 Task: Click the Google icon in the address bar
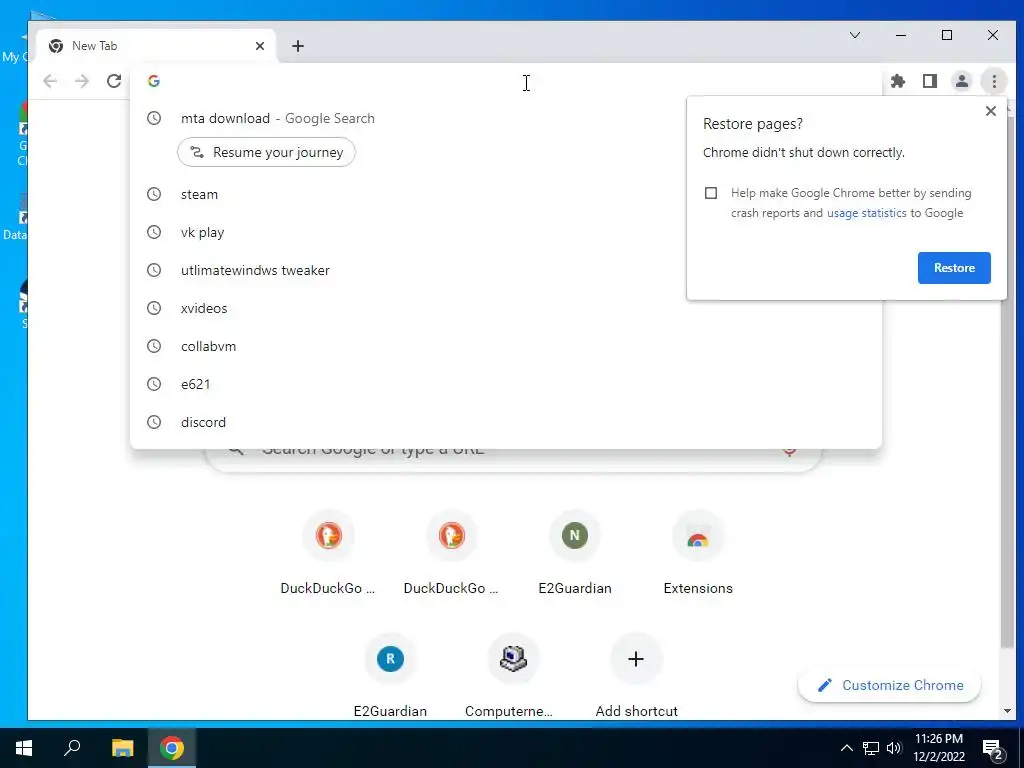tap(154, 81)
